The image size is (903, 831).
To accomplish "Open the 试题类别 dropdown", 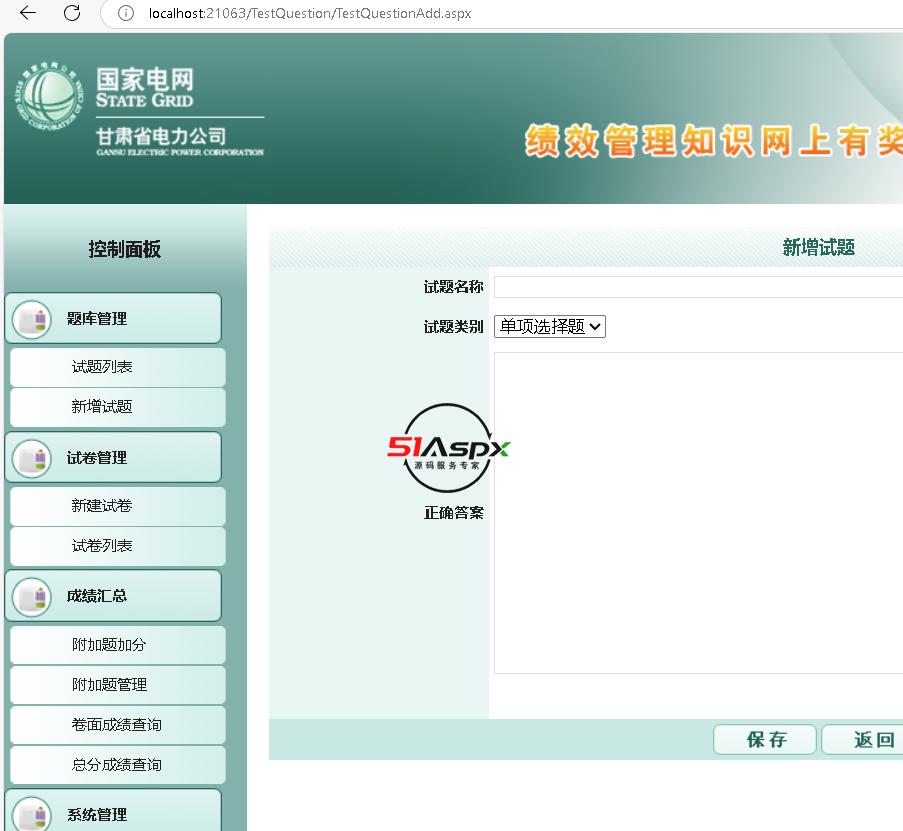I will [x=549, y=326].
